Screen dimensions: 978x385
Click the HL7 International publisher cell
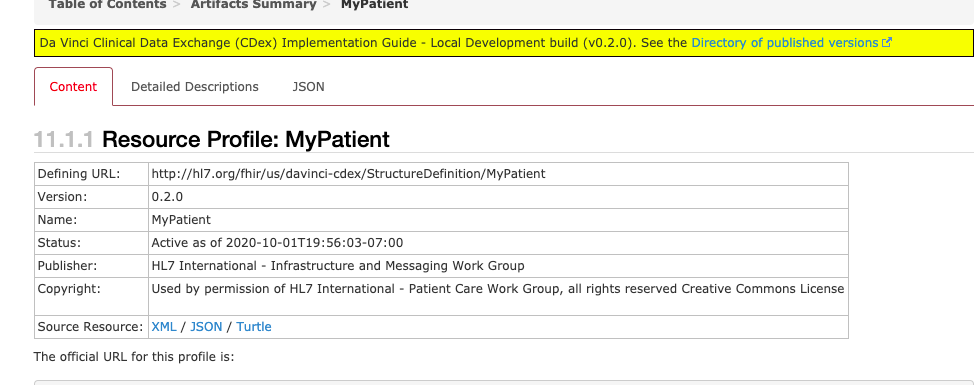coord(498,266)
